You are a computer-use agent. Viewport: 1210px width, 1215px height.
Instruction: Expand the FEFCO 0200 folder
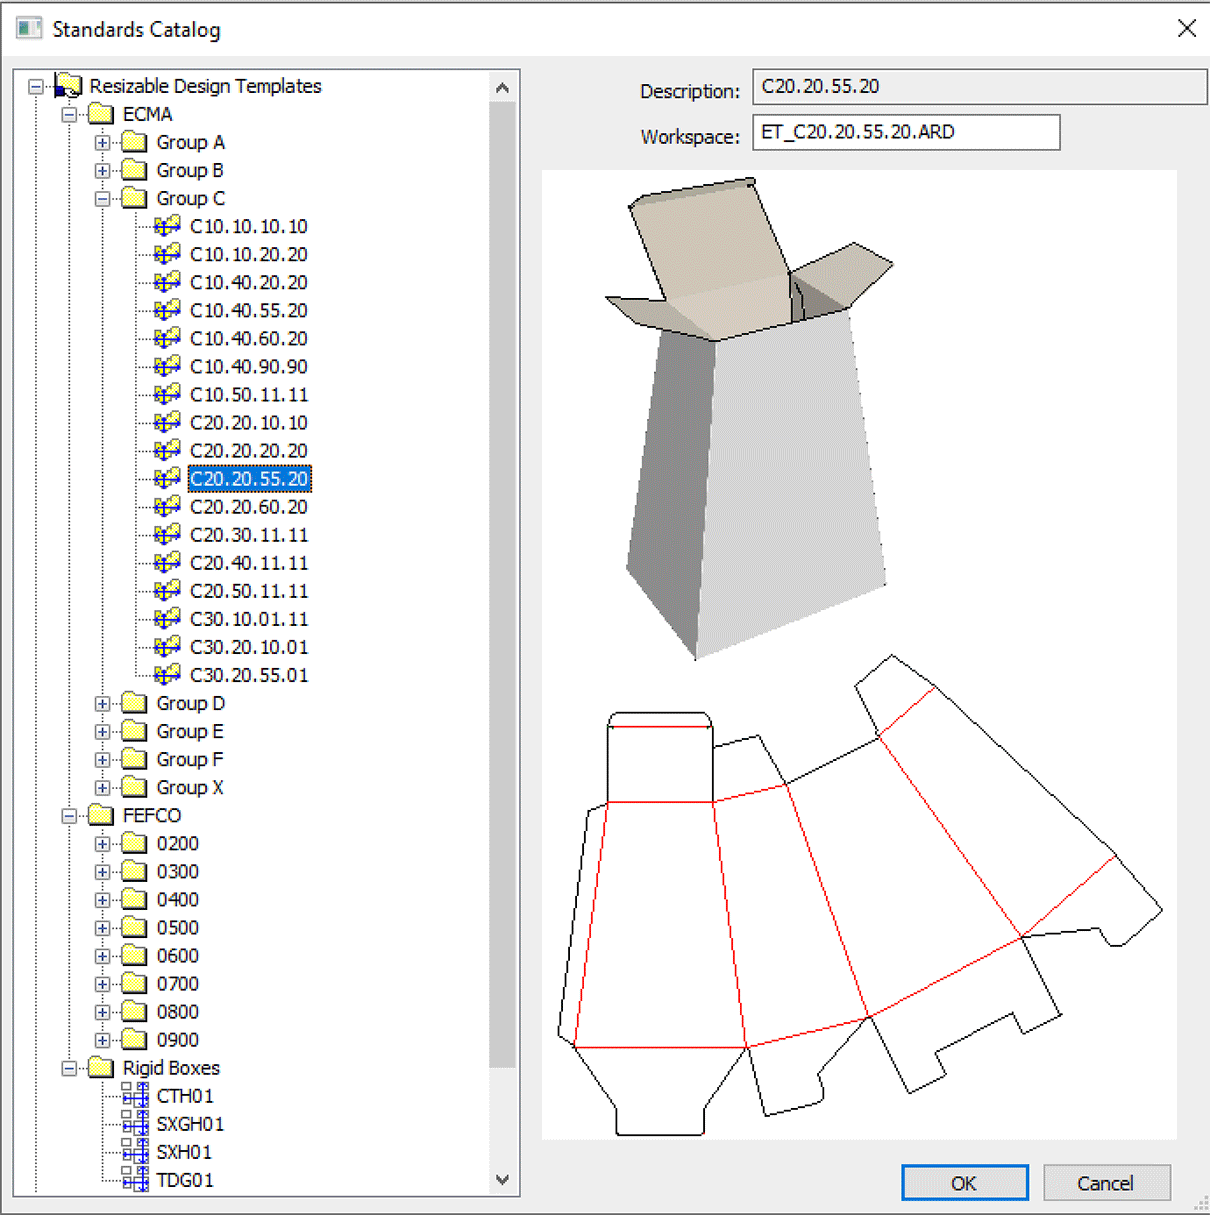coord(102,844)
